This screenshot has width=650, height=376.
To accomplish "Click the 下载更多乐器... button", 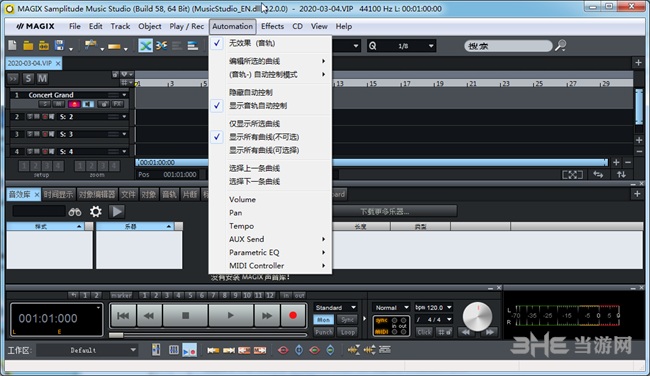I will [x=384, y=211].
